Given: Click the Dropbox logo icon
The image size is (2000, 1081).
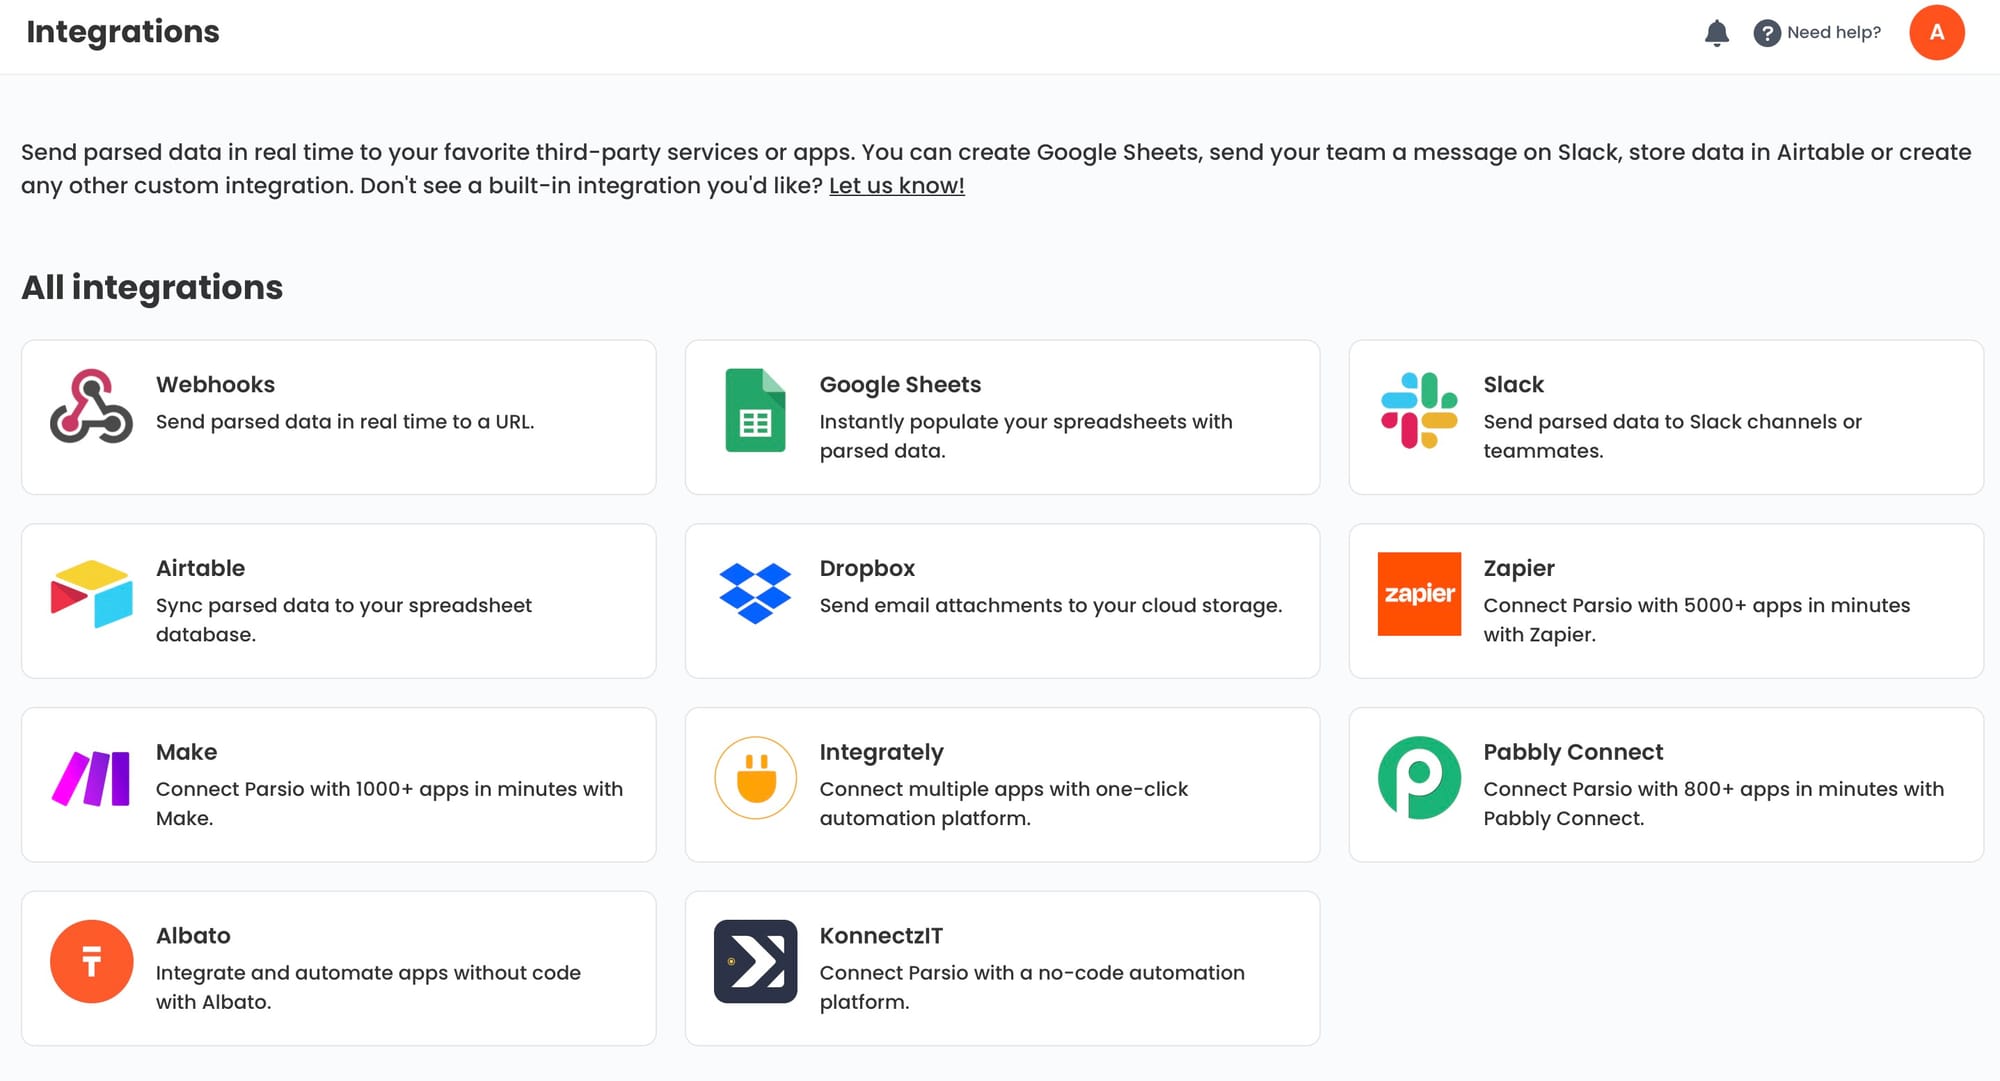Looking at the screenshot, I should click(755, 594).
